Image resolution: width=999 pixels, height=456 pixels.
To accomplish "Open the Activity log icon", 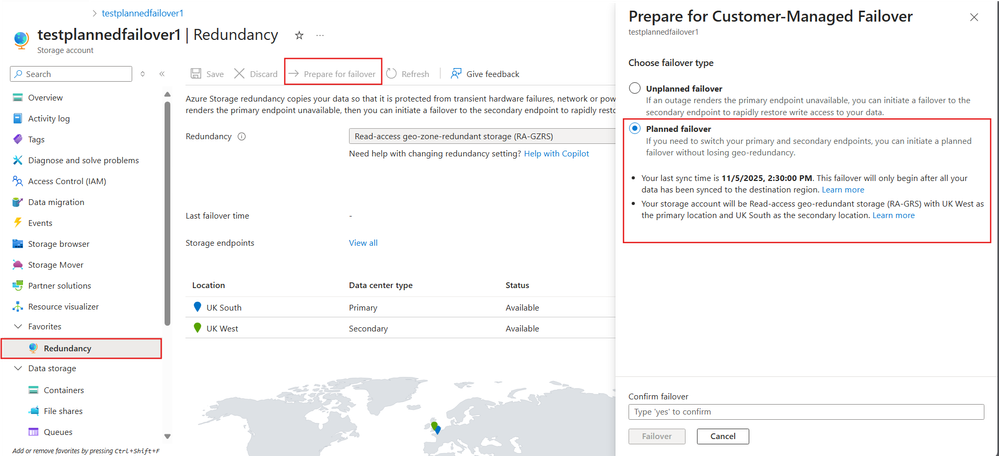I will [x=18, y=119].
